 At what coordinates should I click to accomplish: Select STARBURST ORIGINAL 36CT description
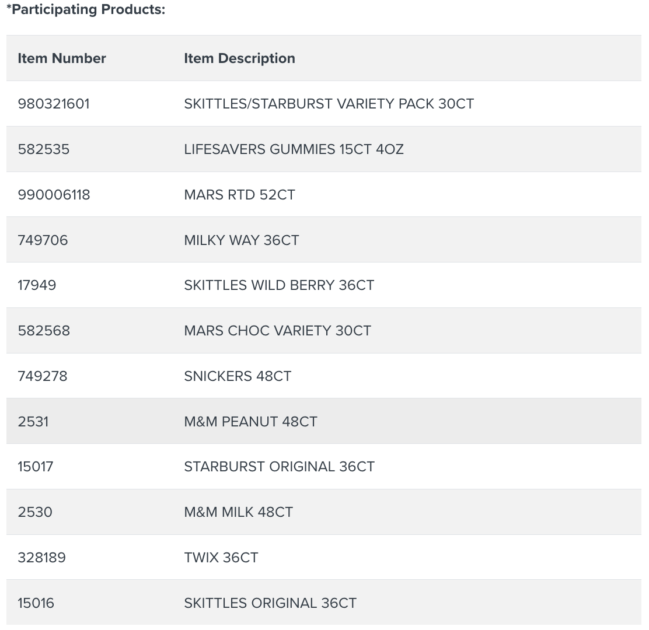tap(279, 467)
